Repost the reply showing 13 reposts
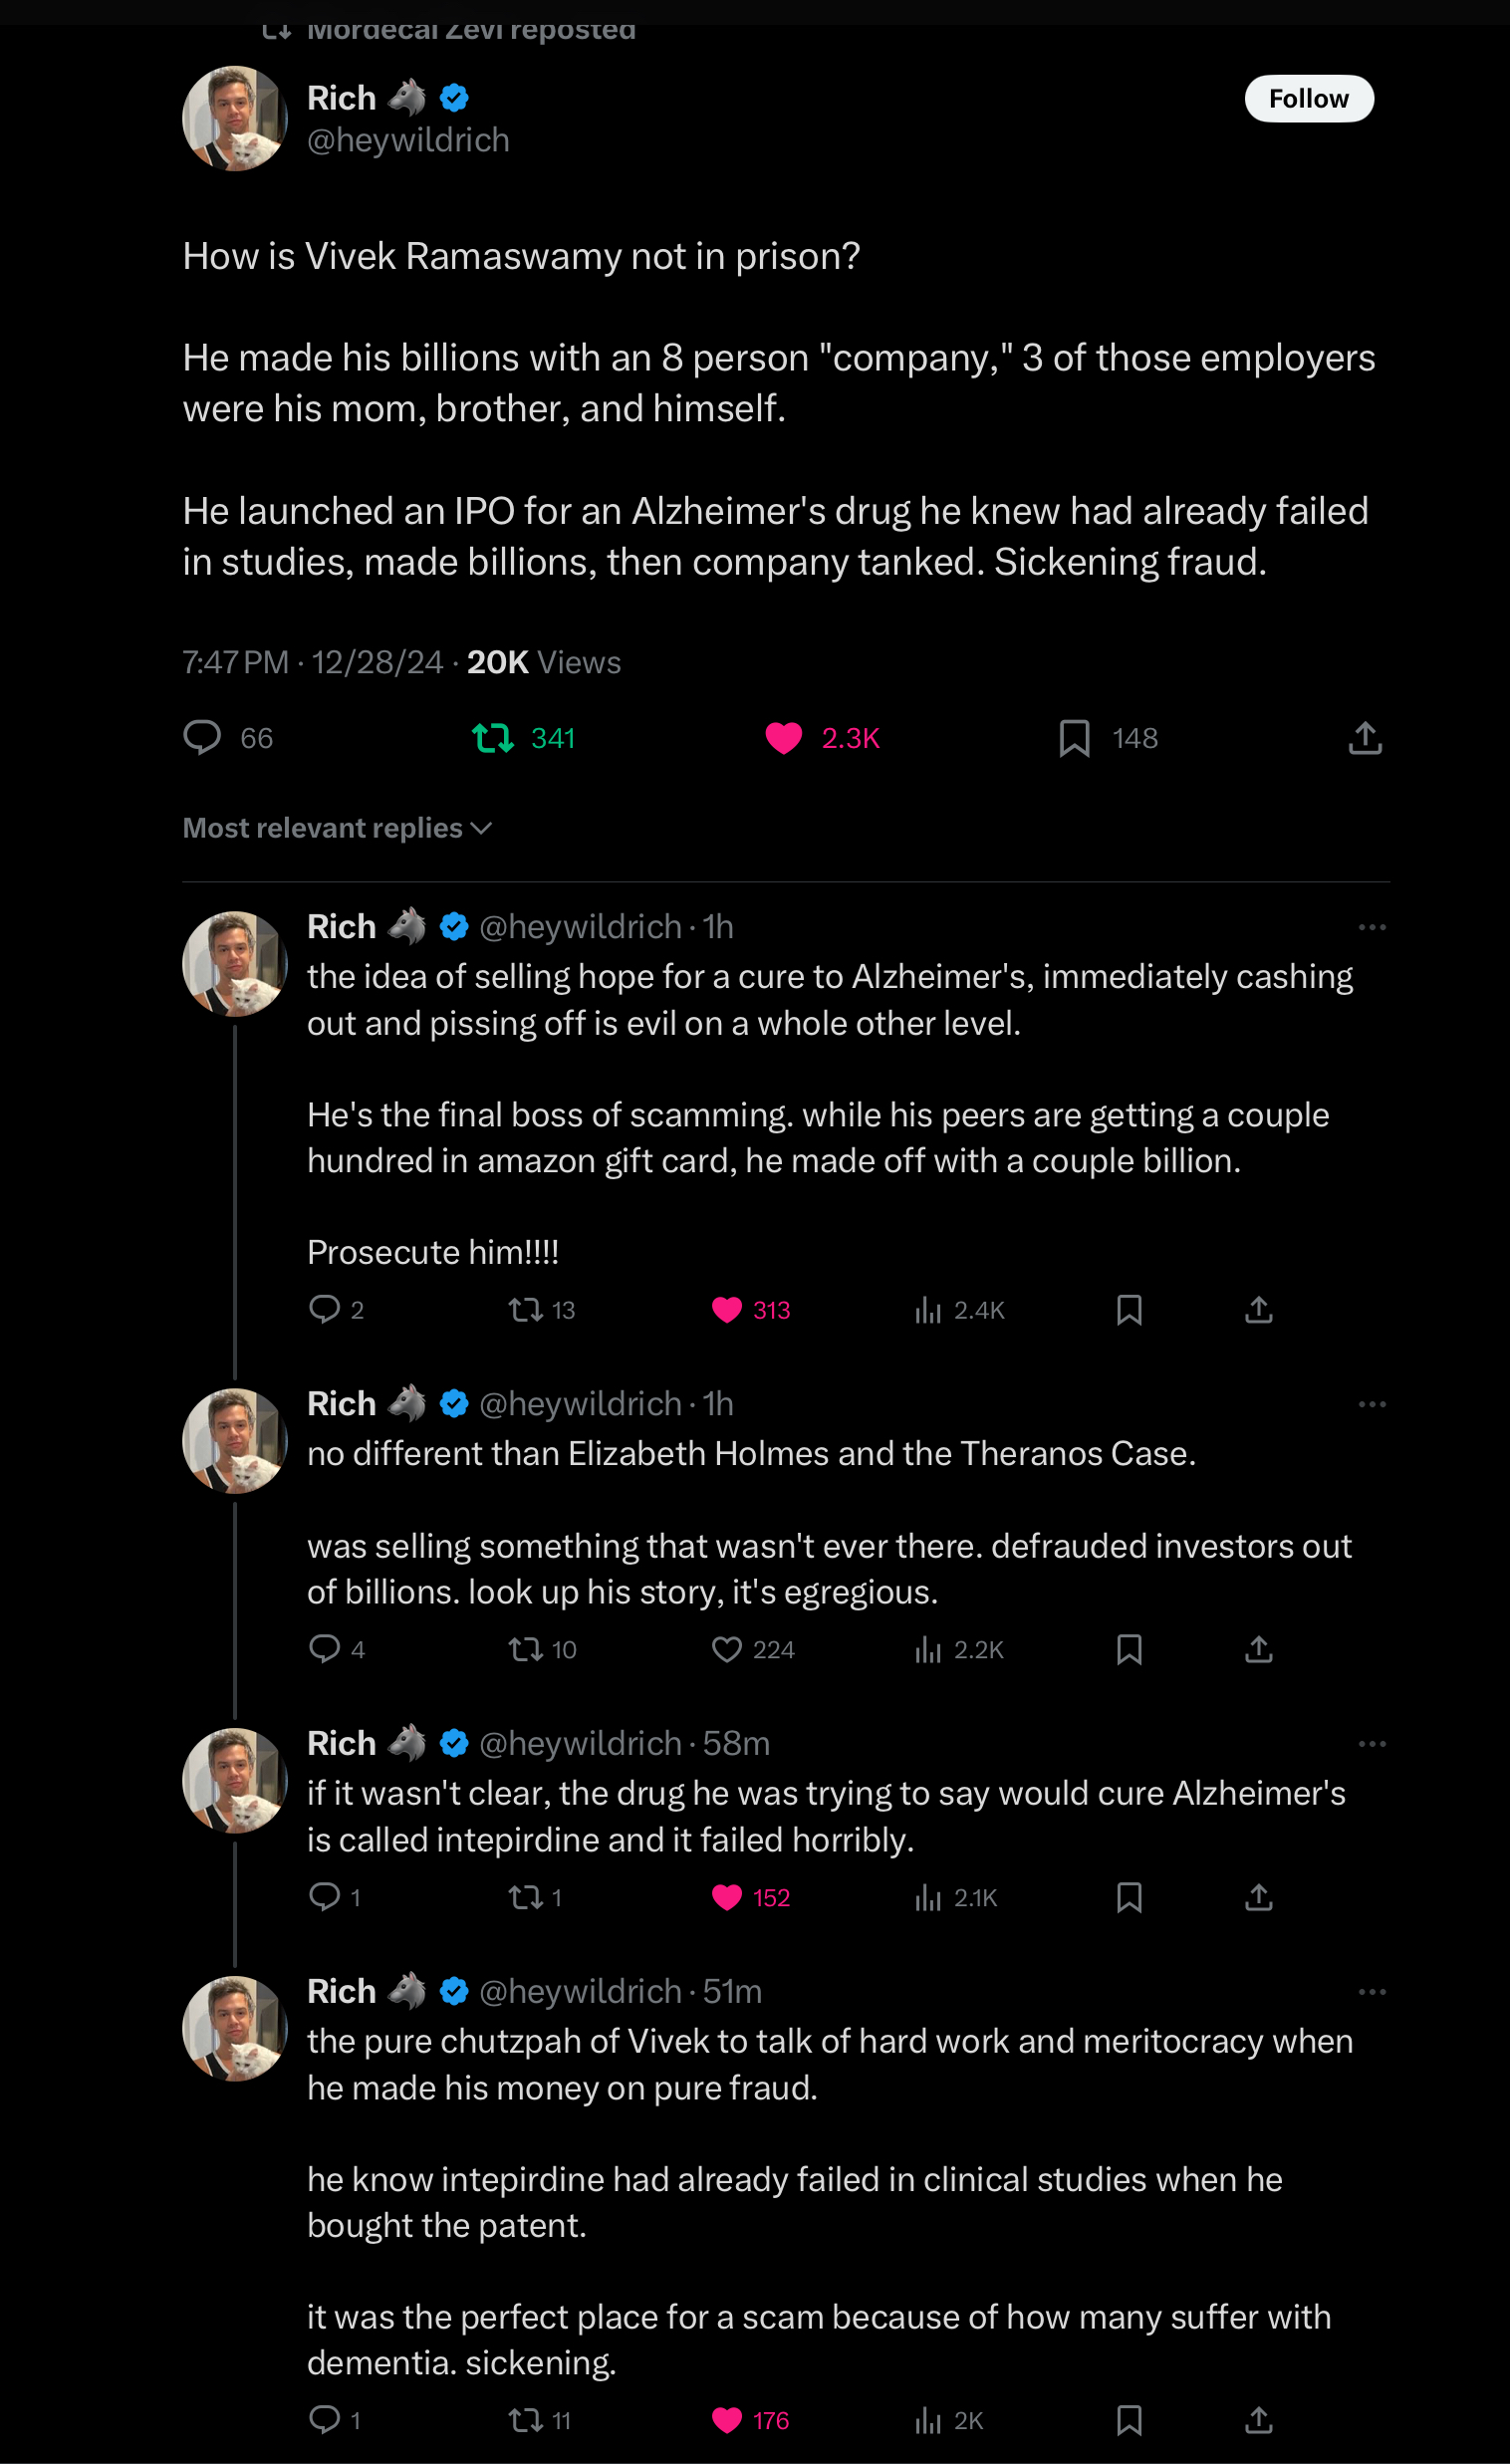The height and width of the screenshot is (2464, 1510). [525, 1309]
